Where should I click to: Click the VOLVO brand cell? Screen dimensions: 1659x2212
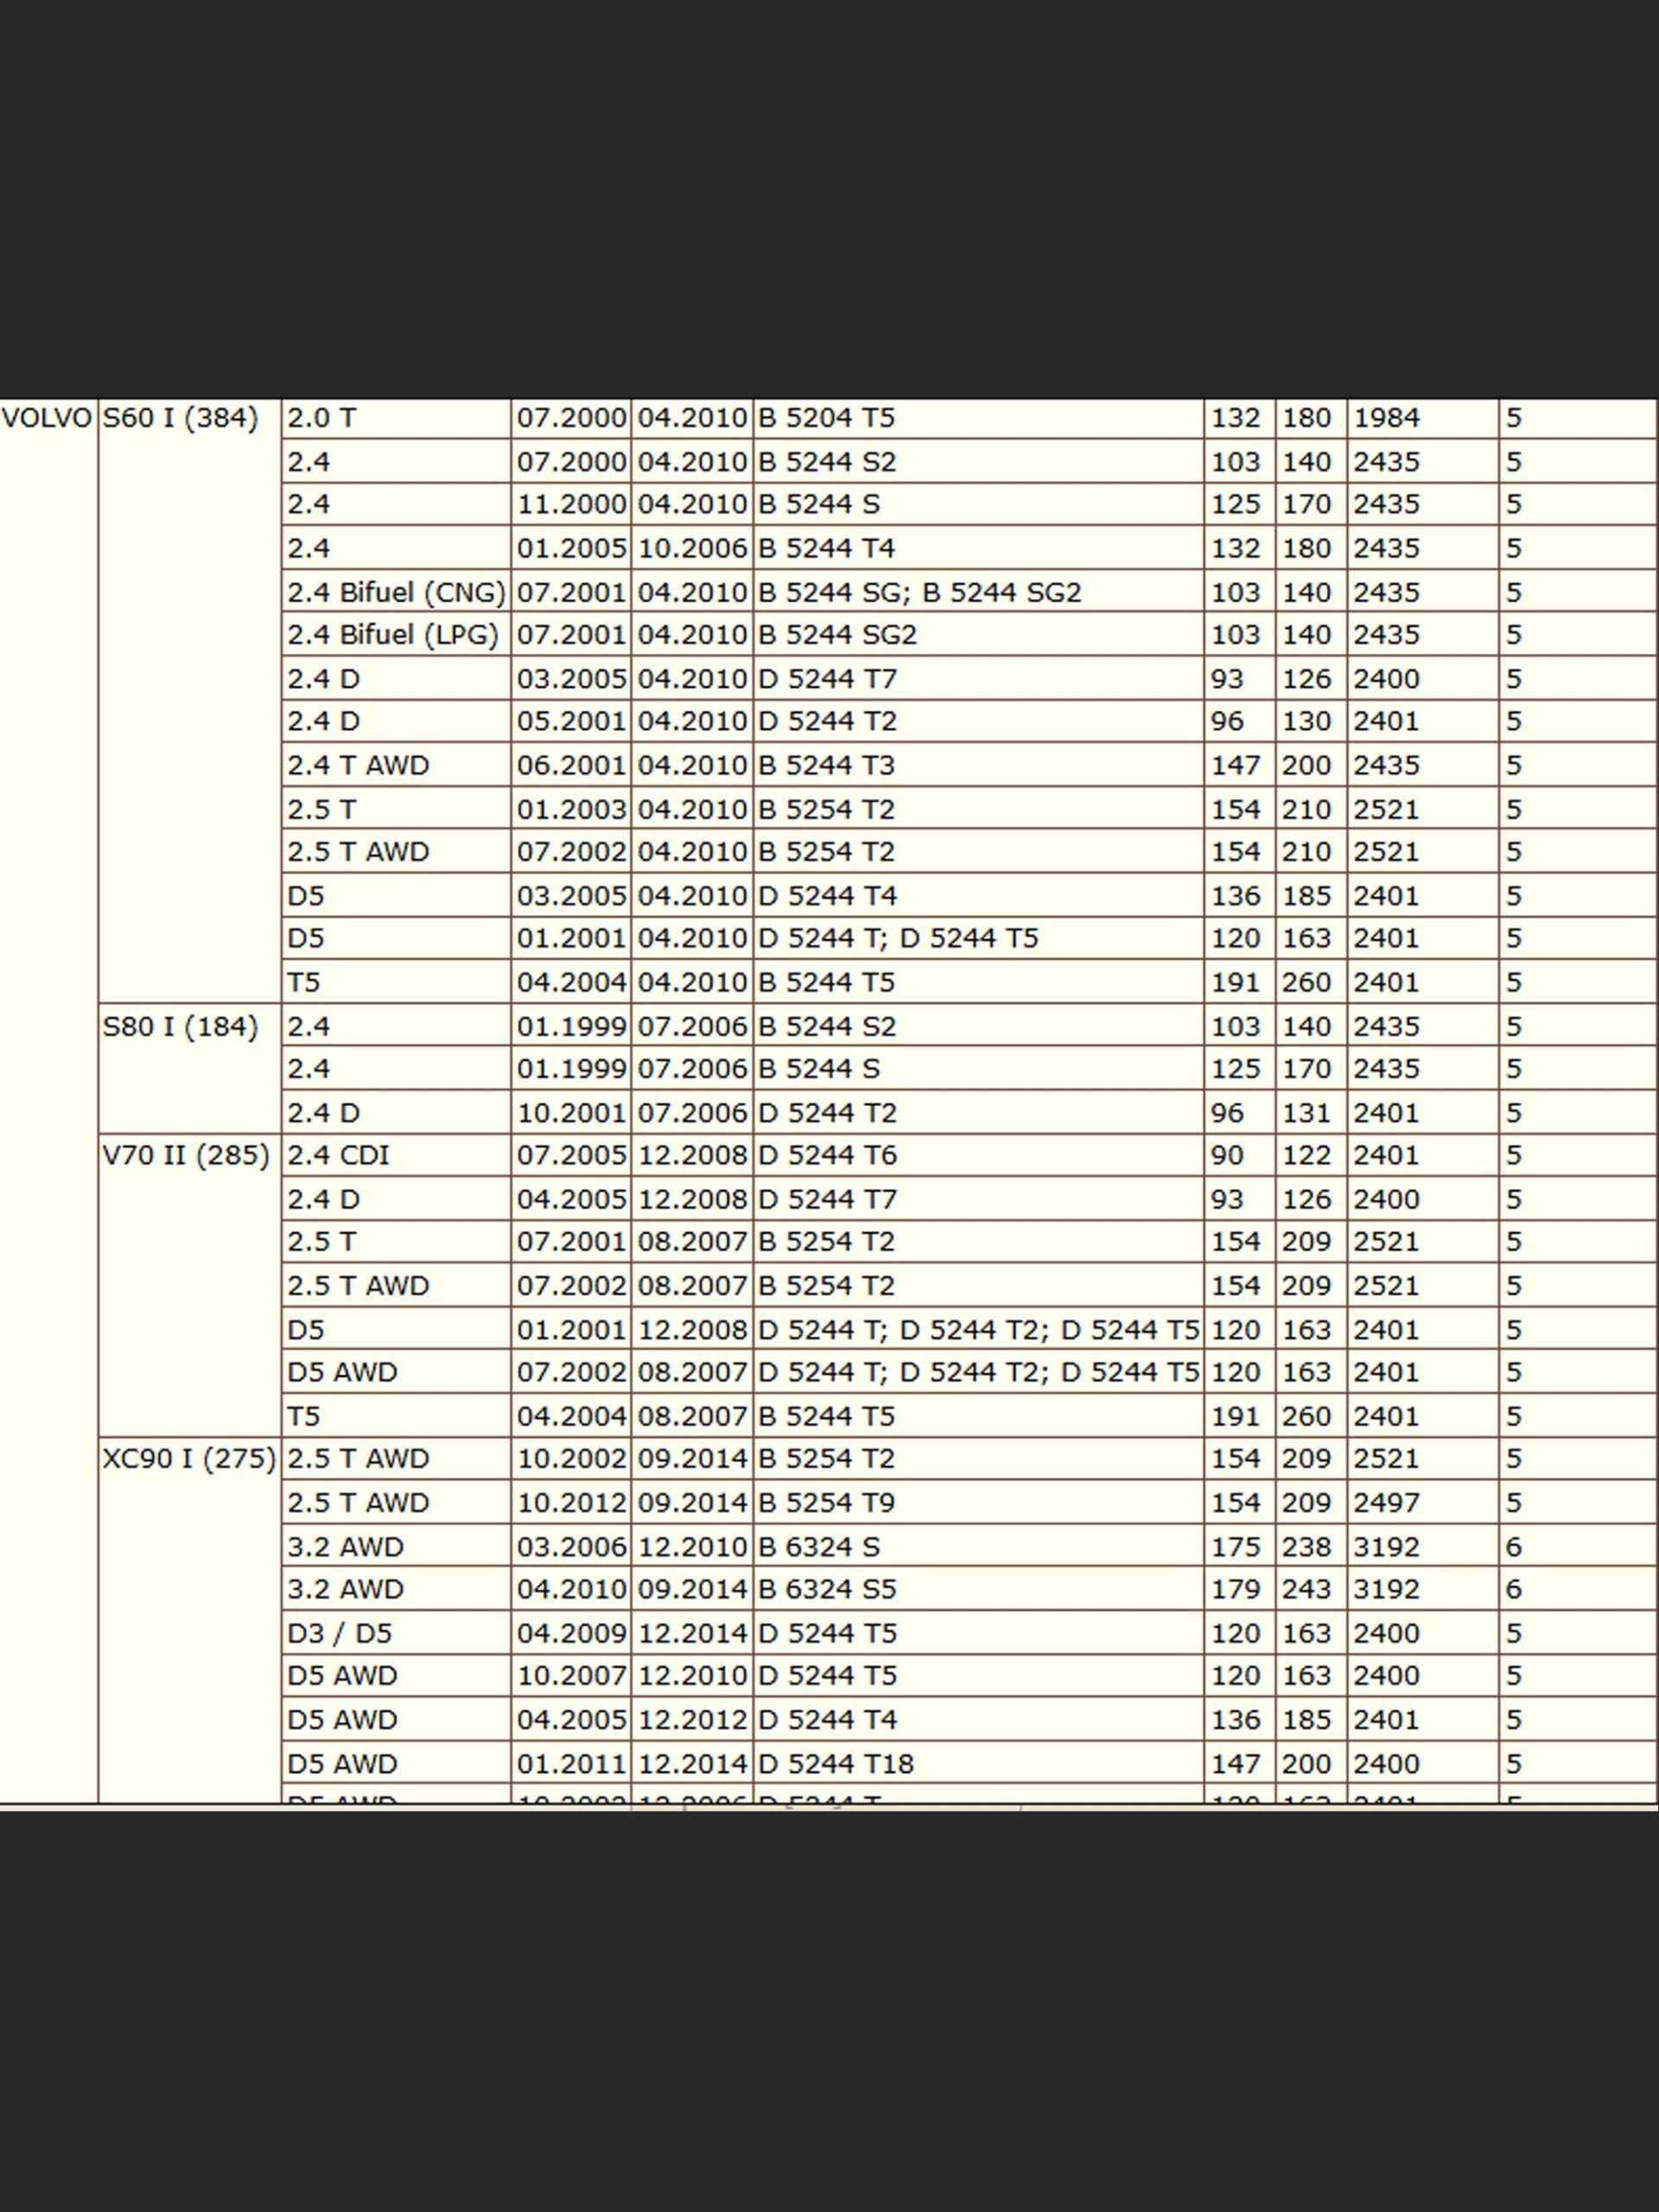46,418
